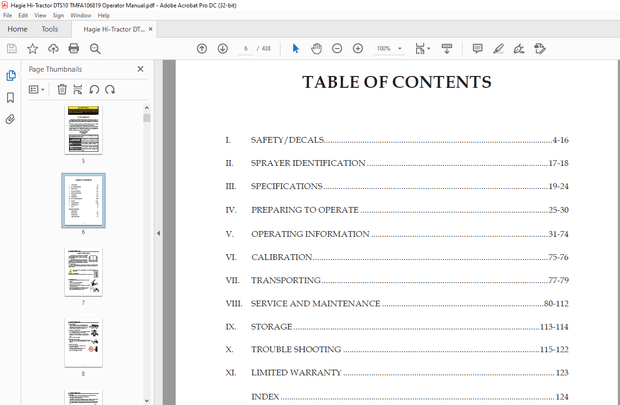Image resolution: width=620 pixels, height=405 pixels.
Task: Click the upload to cloud icon
Action: (x=53, y=49)
